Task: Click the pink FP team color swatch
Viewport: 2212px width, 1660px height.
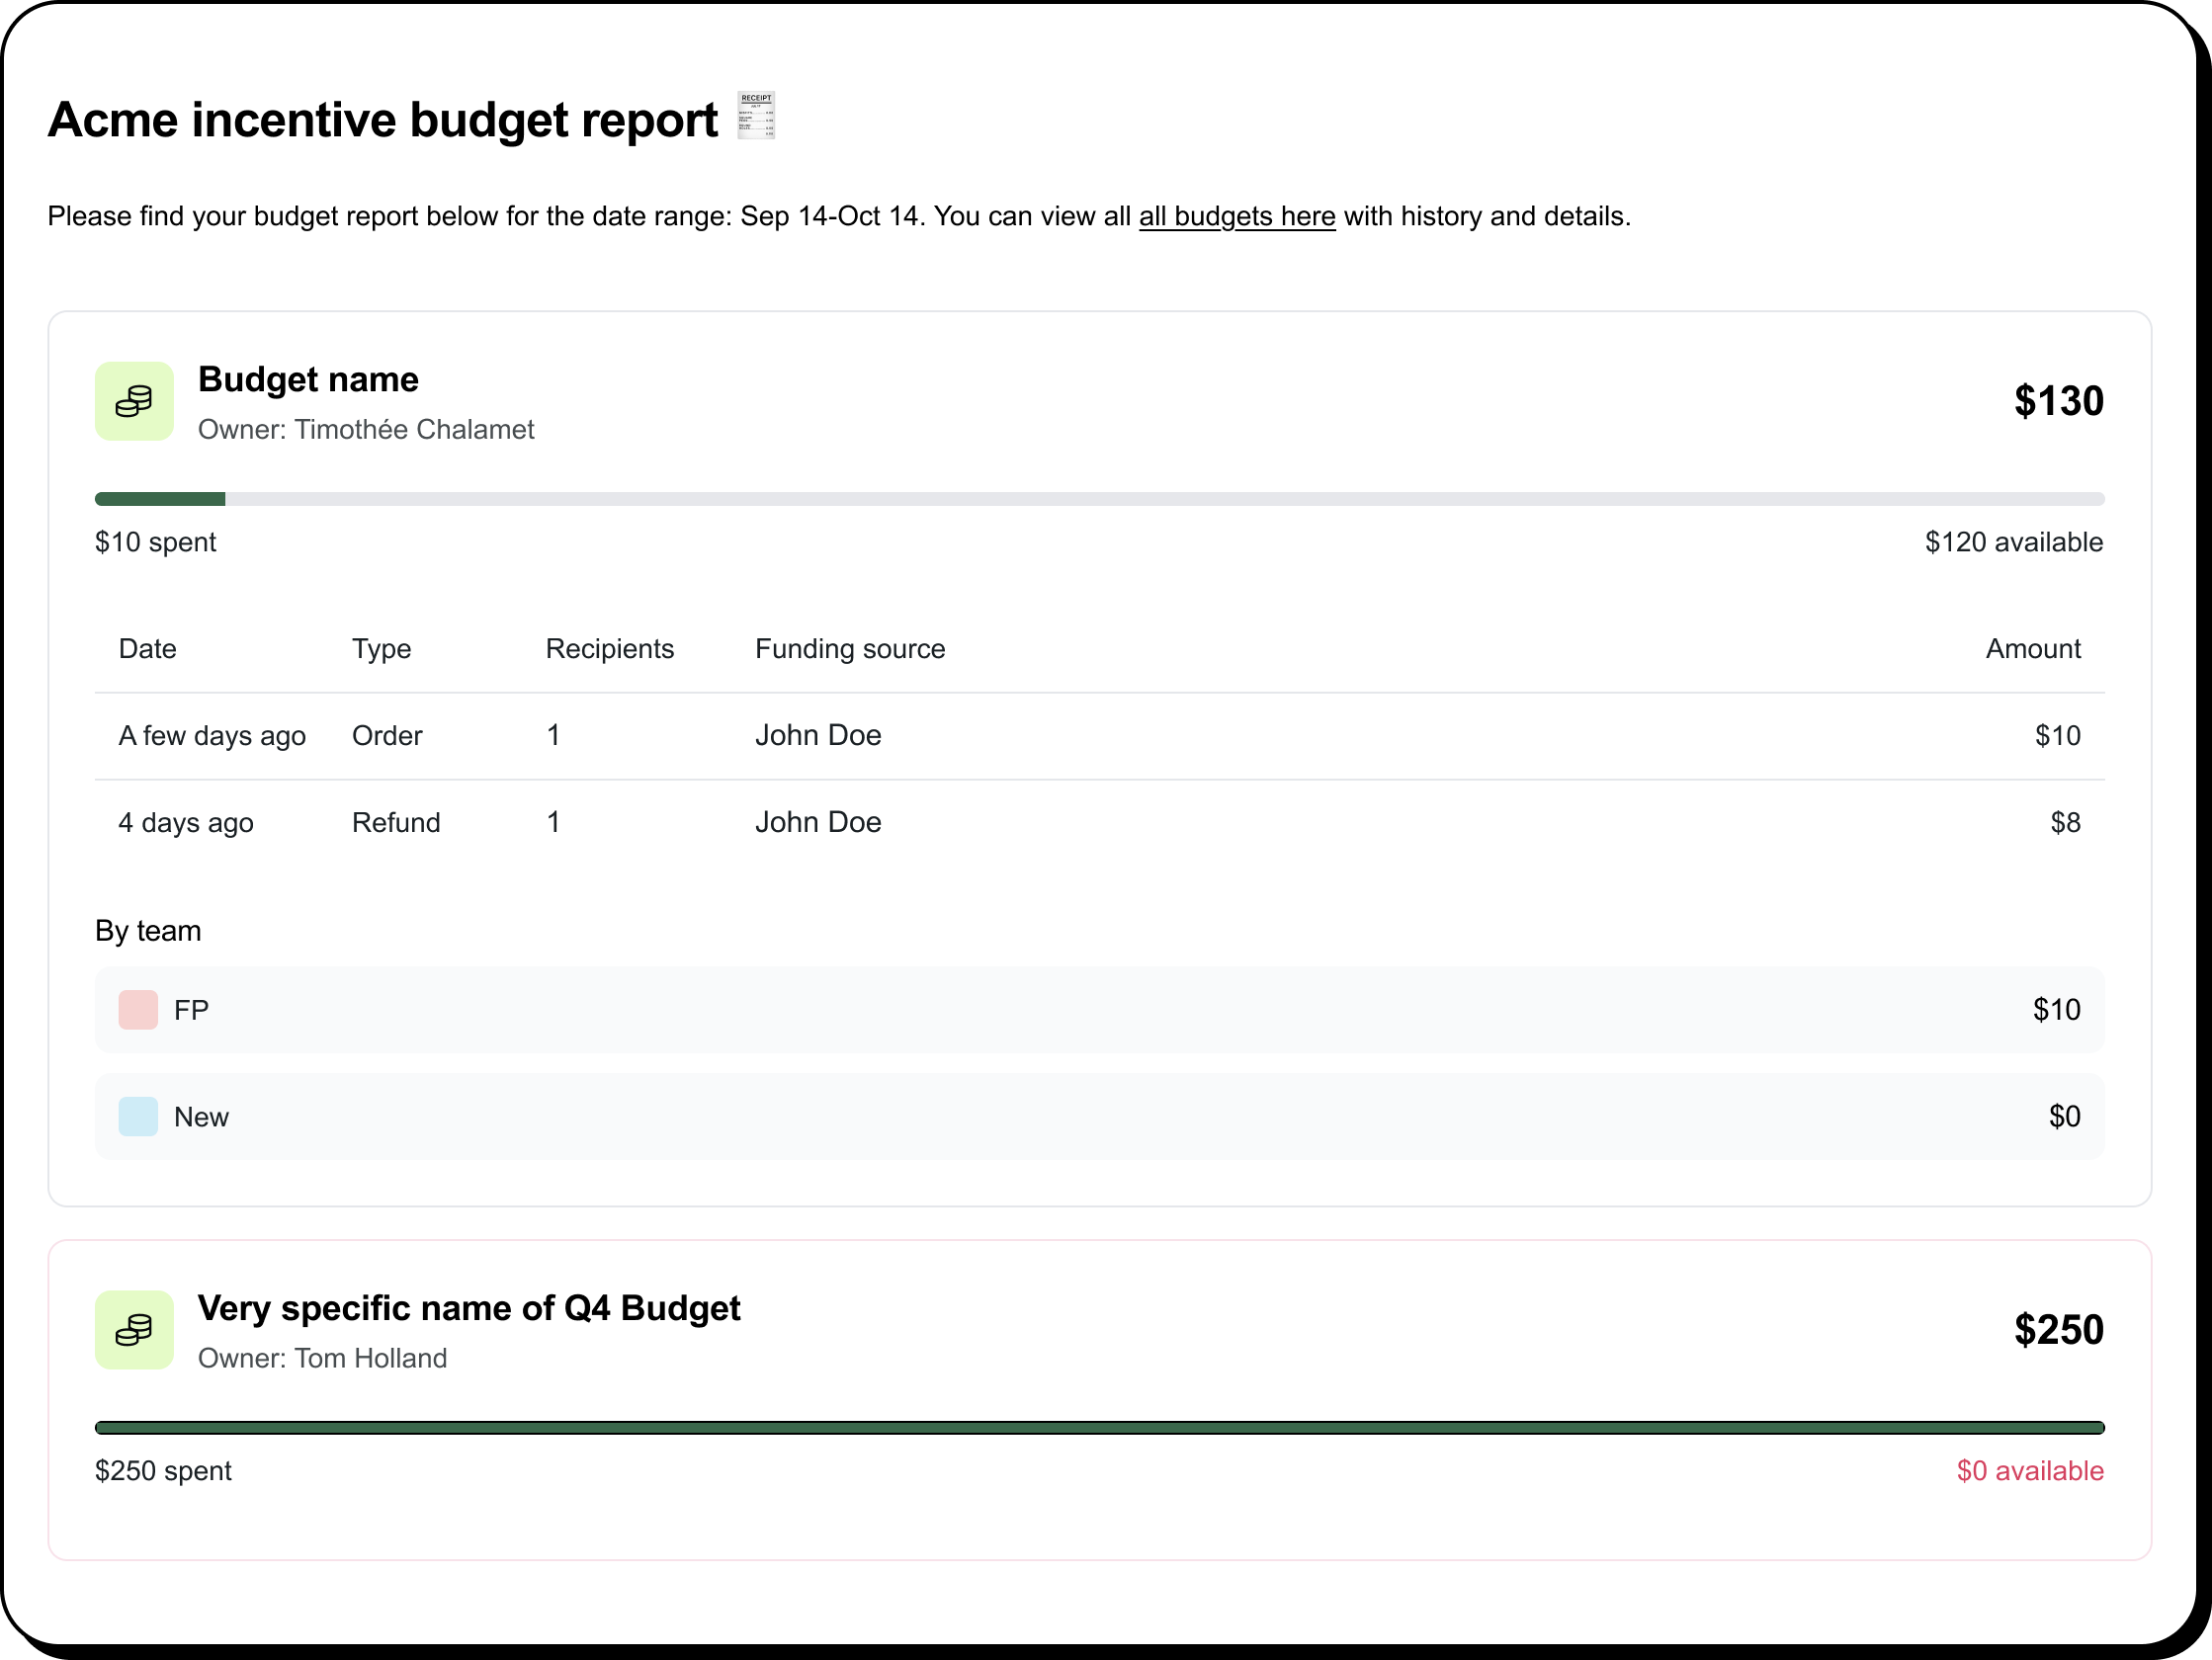Action: tap(138, 1010)
